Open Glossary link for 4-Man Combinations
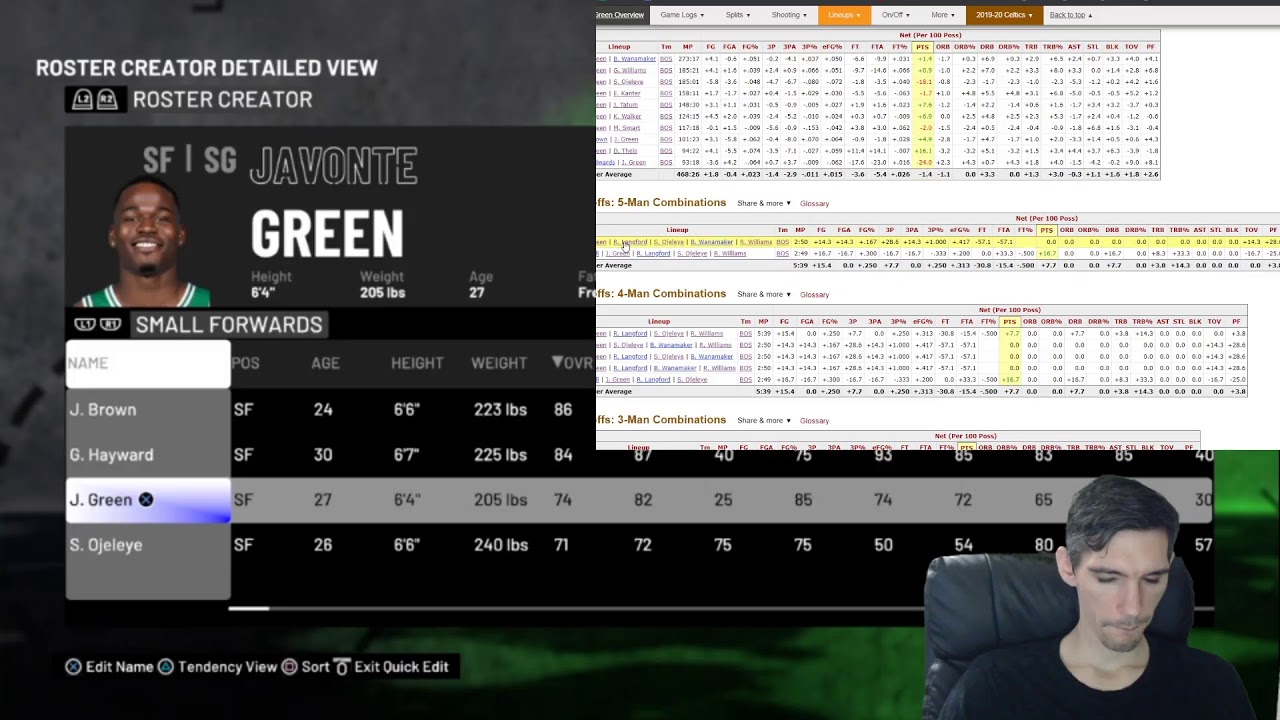Viewport: 1280px width, 720px height. click(x=814, y=295)
